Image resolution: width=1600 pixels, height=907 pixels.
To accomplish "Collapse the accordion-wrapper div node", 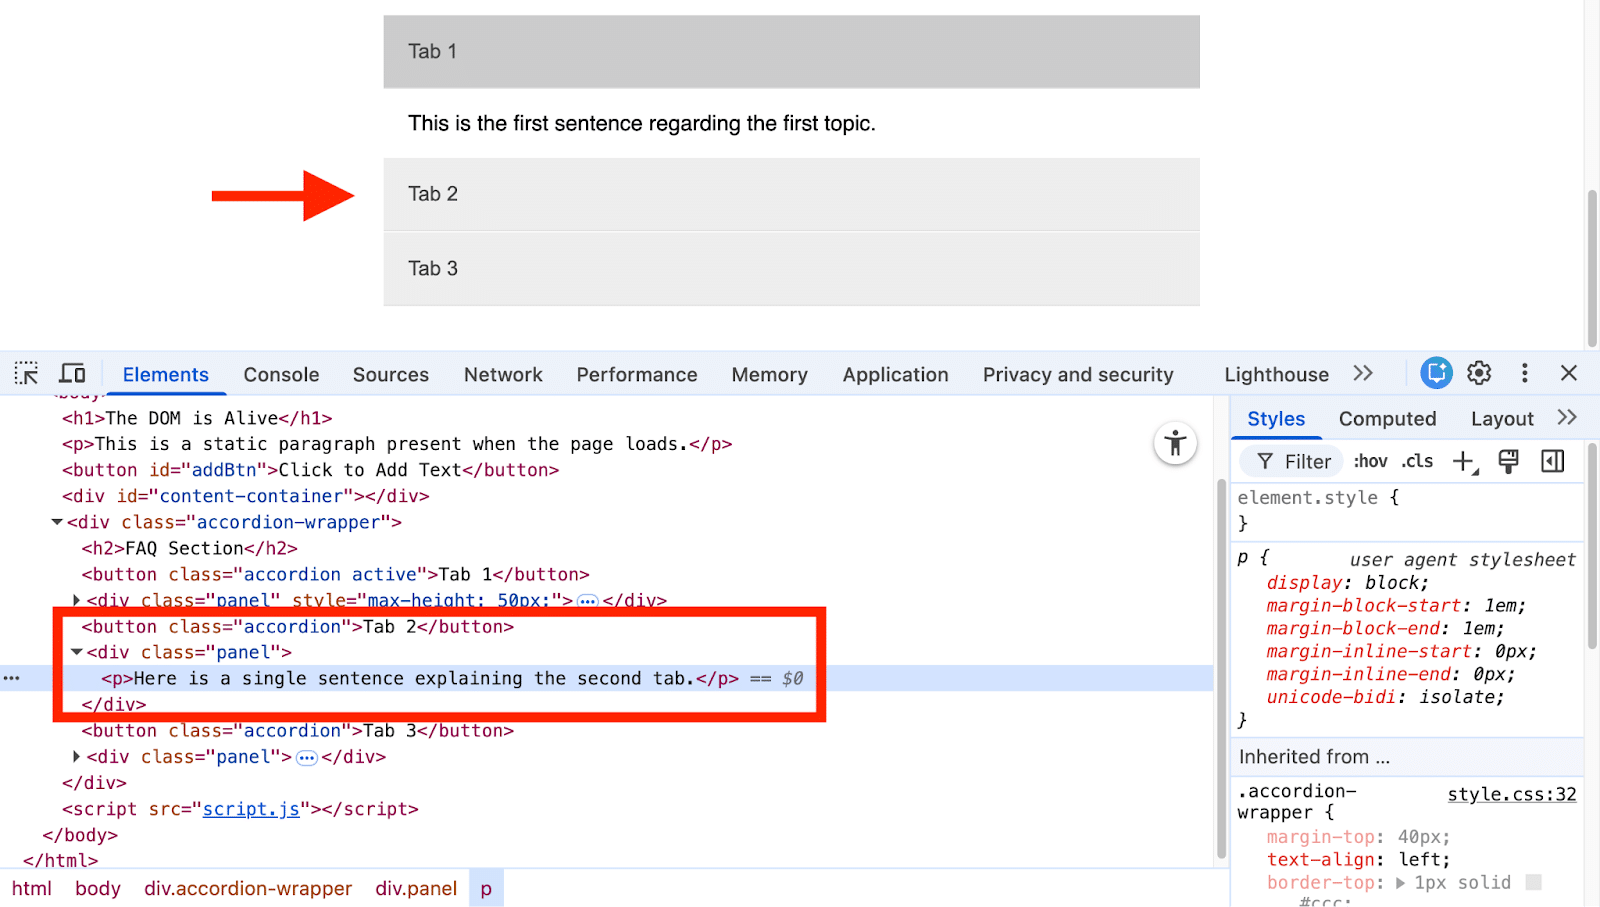I will (57, 522).
